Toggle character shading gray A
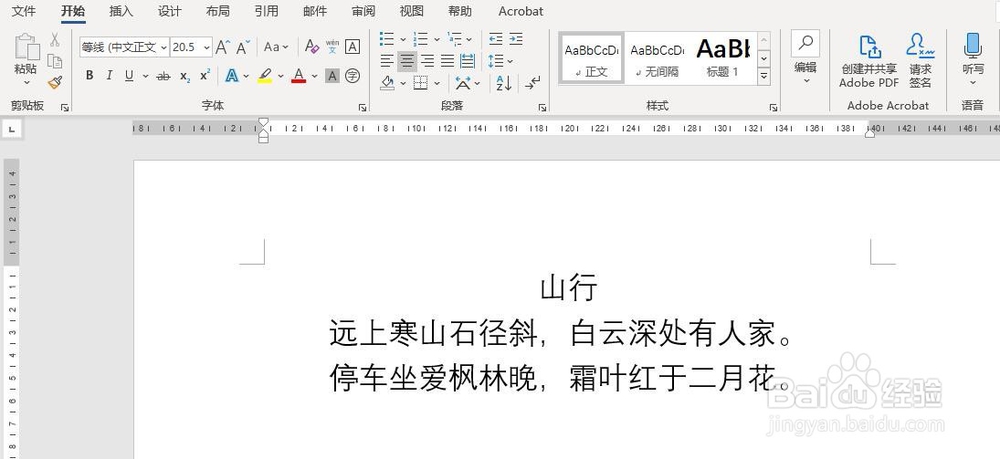The height and width of the screenshot is (459, 1000). 332,76
